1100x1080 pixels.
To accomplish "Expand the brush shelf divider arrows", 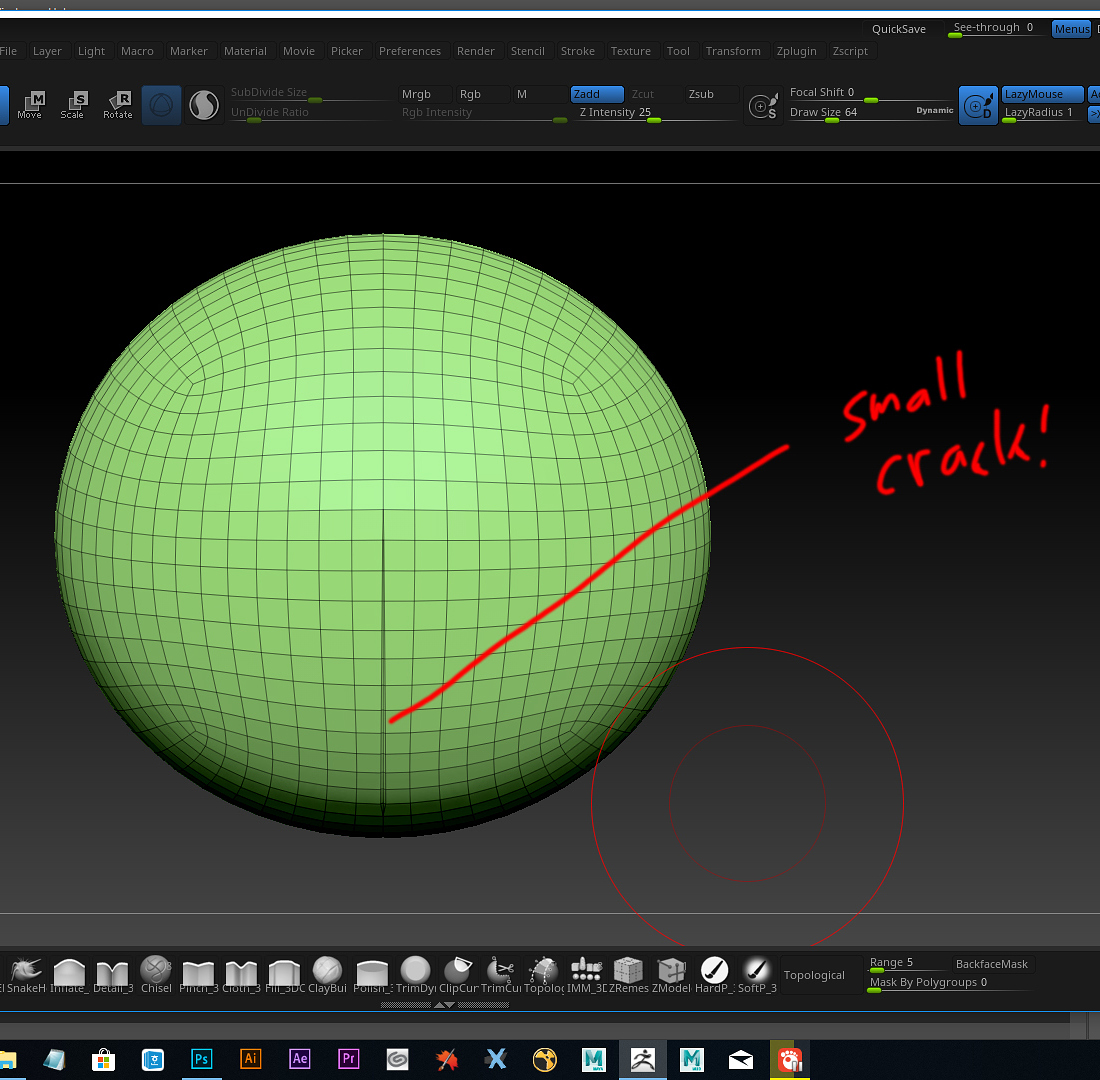I will pos(445,1005).
